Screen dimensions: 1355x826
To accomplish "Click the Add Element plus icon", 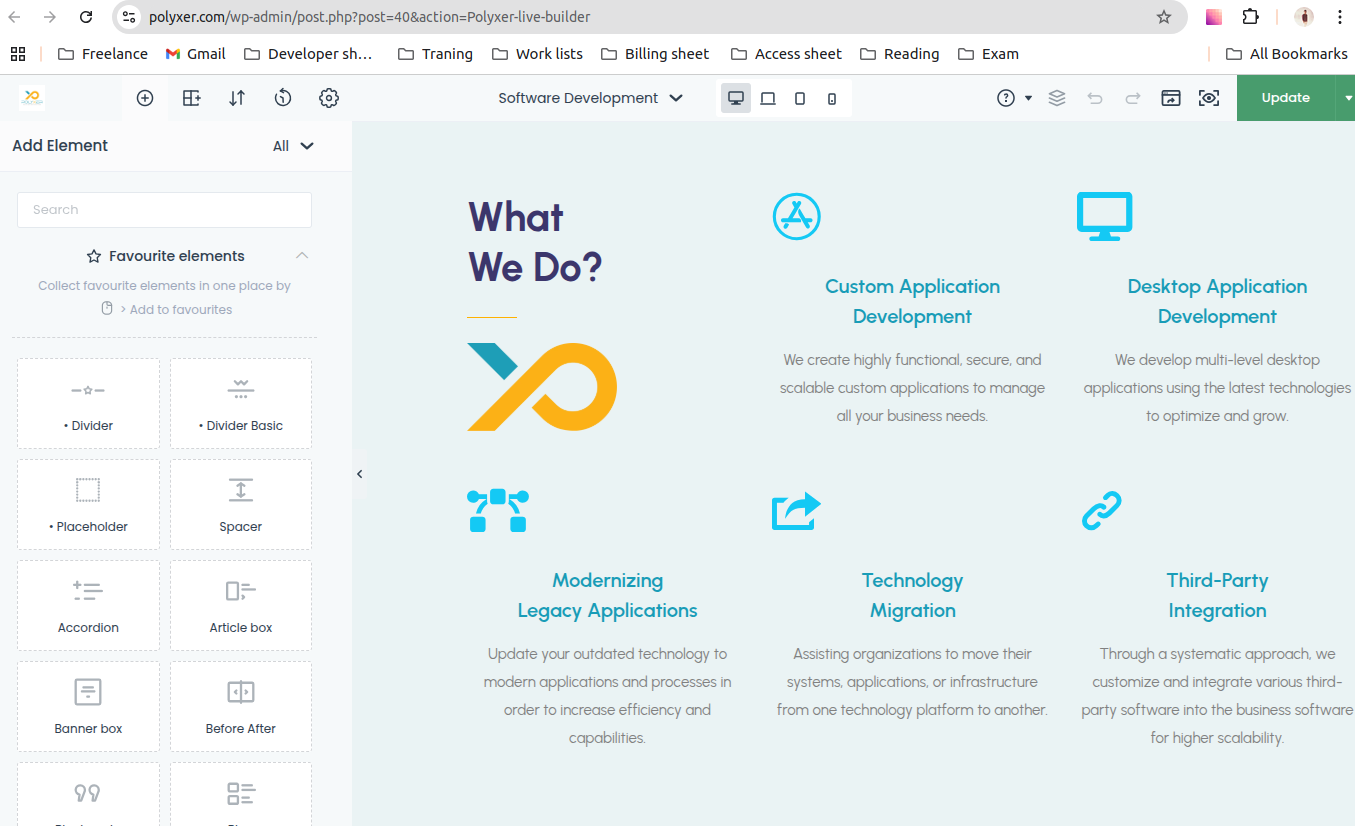I will coord(145,98).
